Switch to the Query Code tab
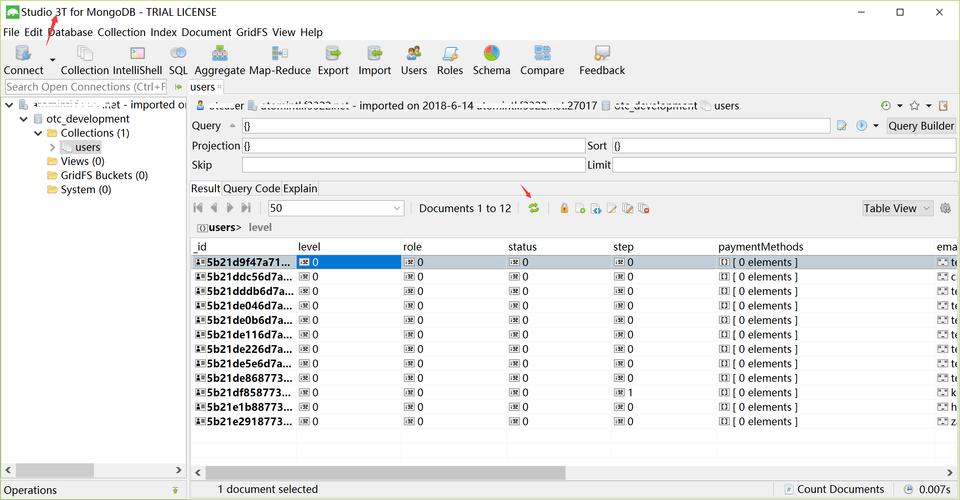Screen dimensions: 960x500 tap(251, 188)
